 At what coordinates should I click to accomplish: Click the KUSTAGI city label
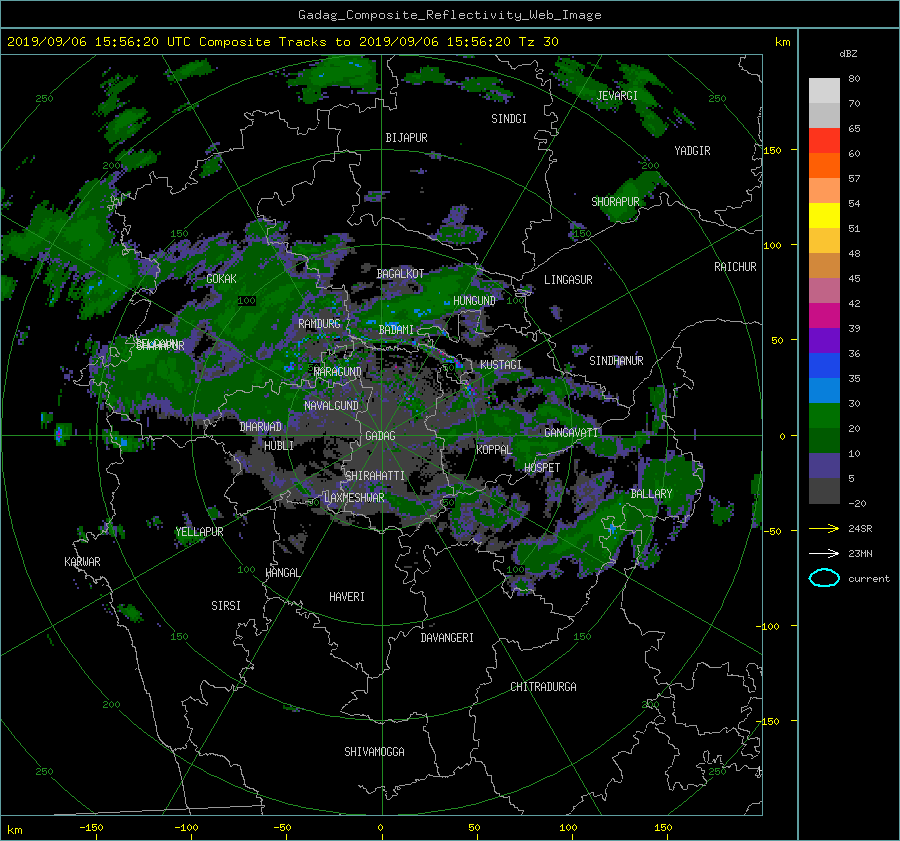click(501, 365)
